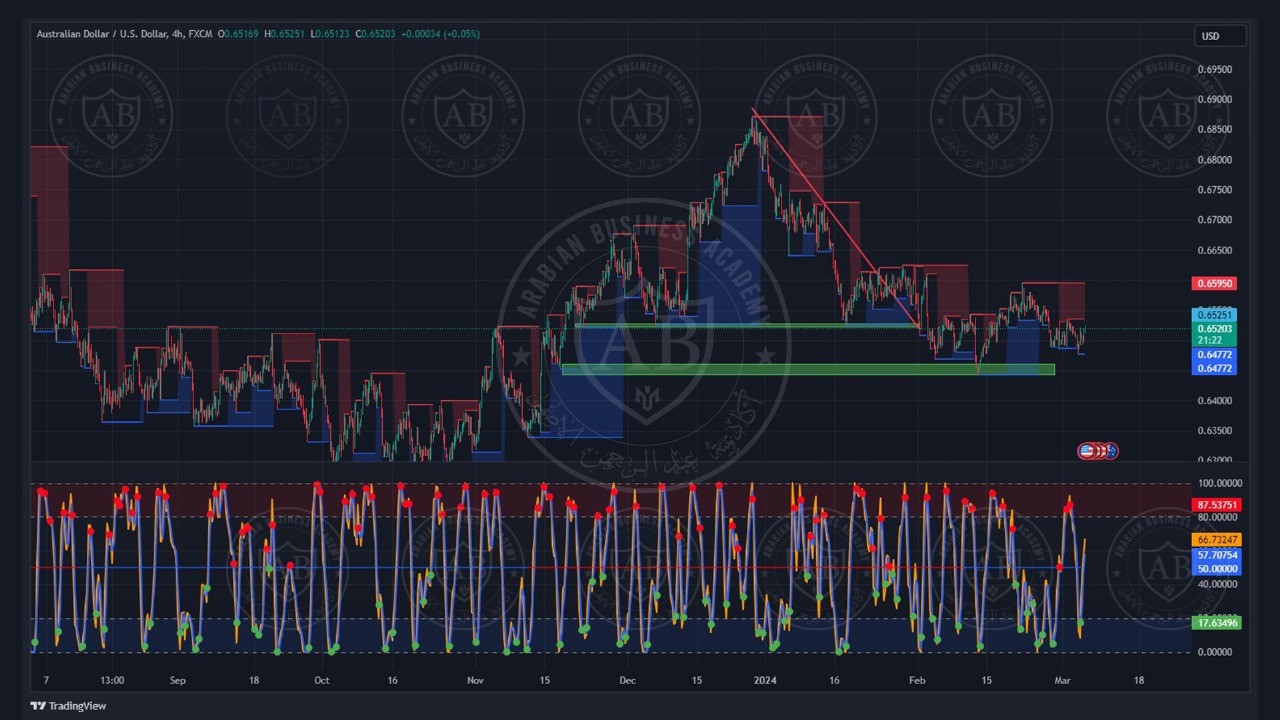The height and width of the screenshot is (720, 1280).
Task: Click the 50.00000 indicator midline label
Action: pos(1218,568)
